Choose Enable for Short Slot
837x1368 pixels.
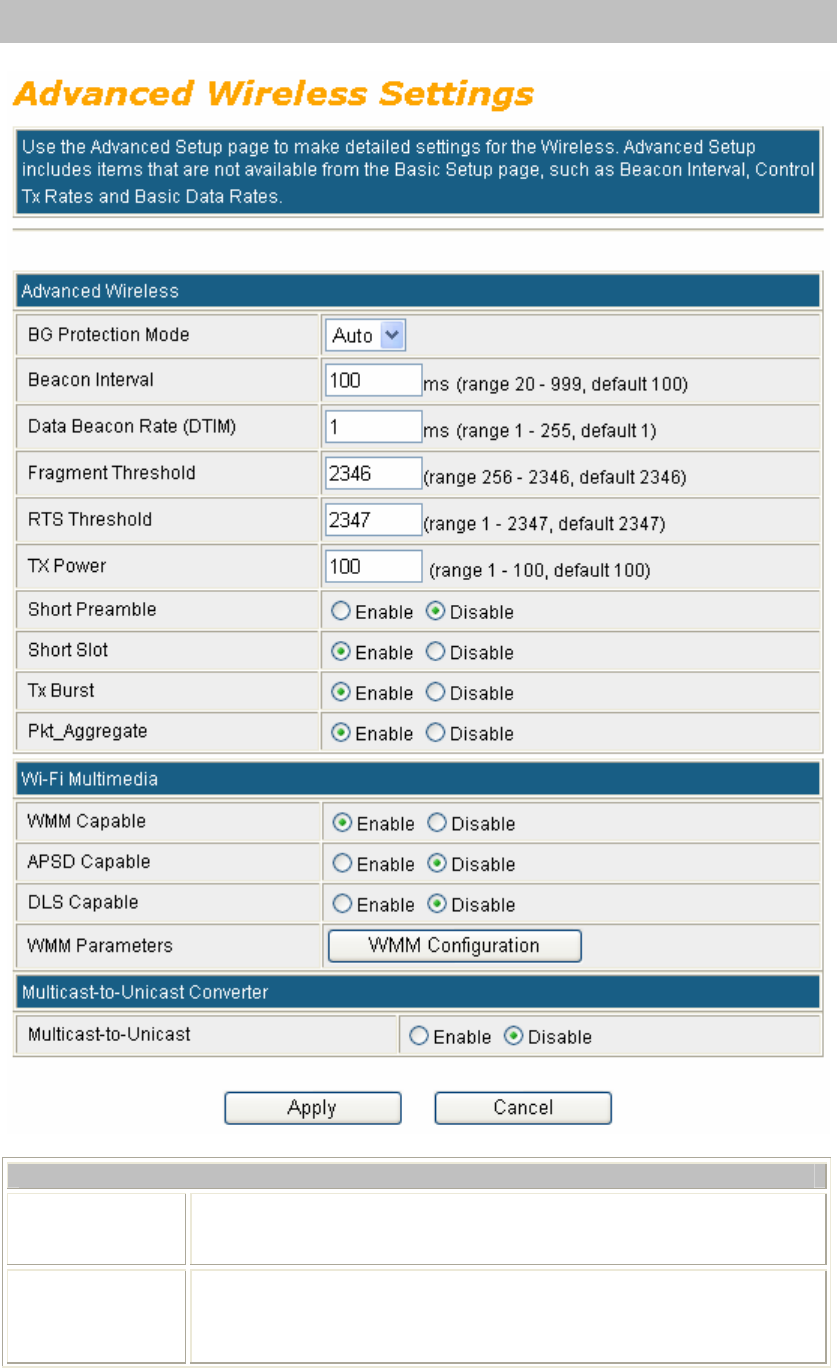(342, 652)
